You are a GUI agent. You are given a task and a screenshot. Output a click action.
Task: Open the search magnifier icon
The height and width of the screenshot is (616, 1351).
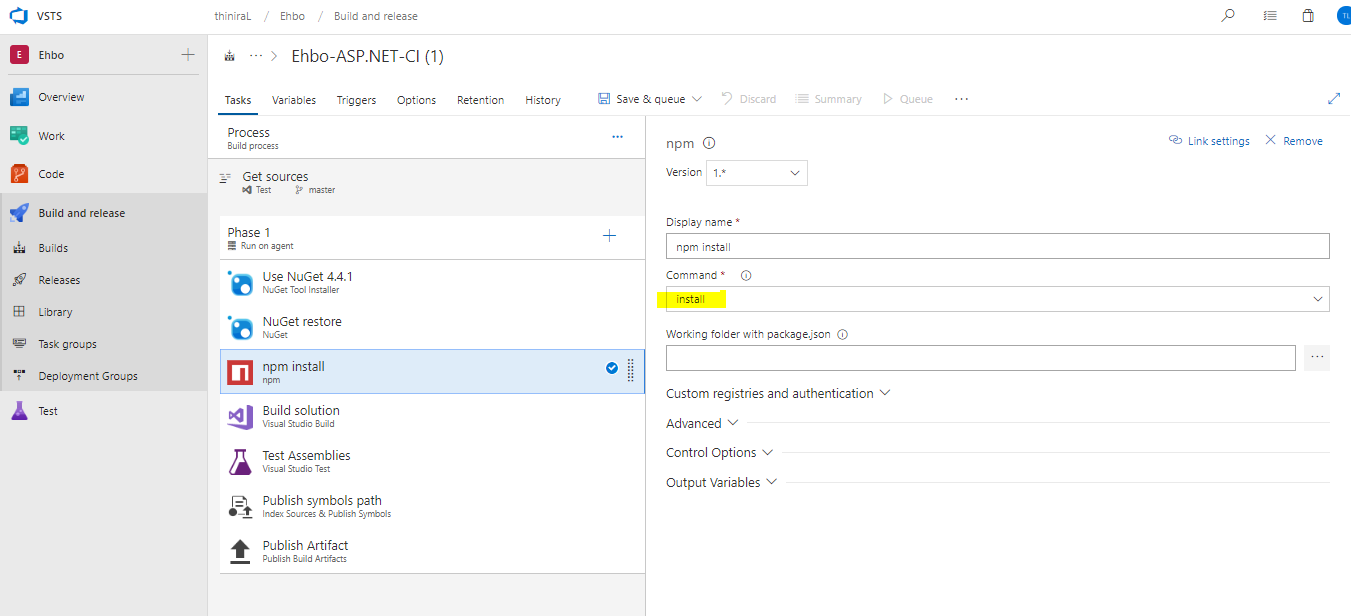coord(1228,15)
